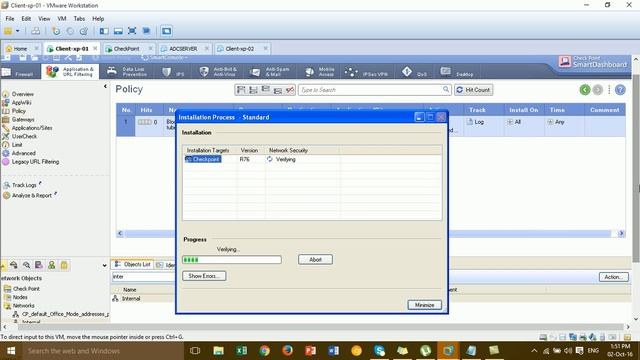Select the Application & URL Filtering tab
The width and height of the screenshot is (640, 360).
70,71
